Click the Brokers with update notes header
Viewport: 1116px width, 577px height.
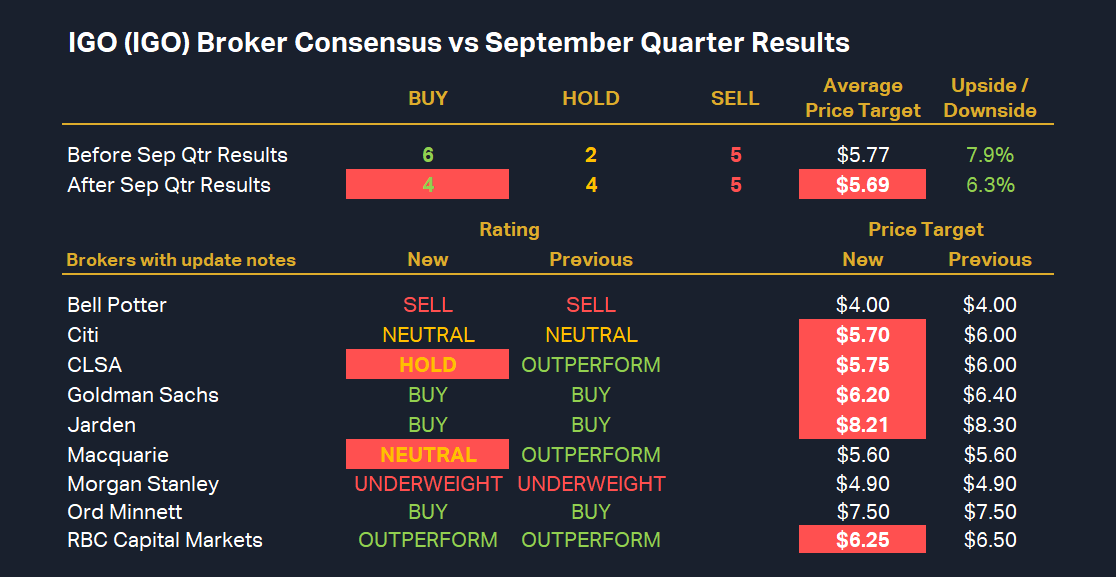point(181,260)
